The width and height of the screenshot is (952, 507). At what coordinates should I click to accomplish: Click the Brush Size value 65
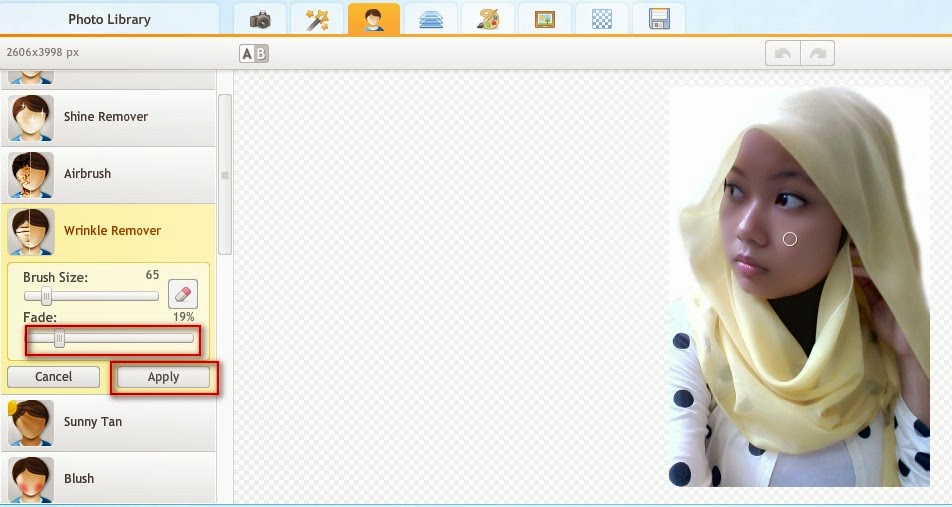(152, 275)
